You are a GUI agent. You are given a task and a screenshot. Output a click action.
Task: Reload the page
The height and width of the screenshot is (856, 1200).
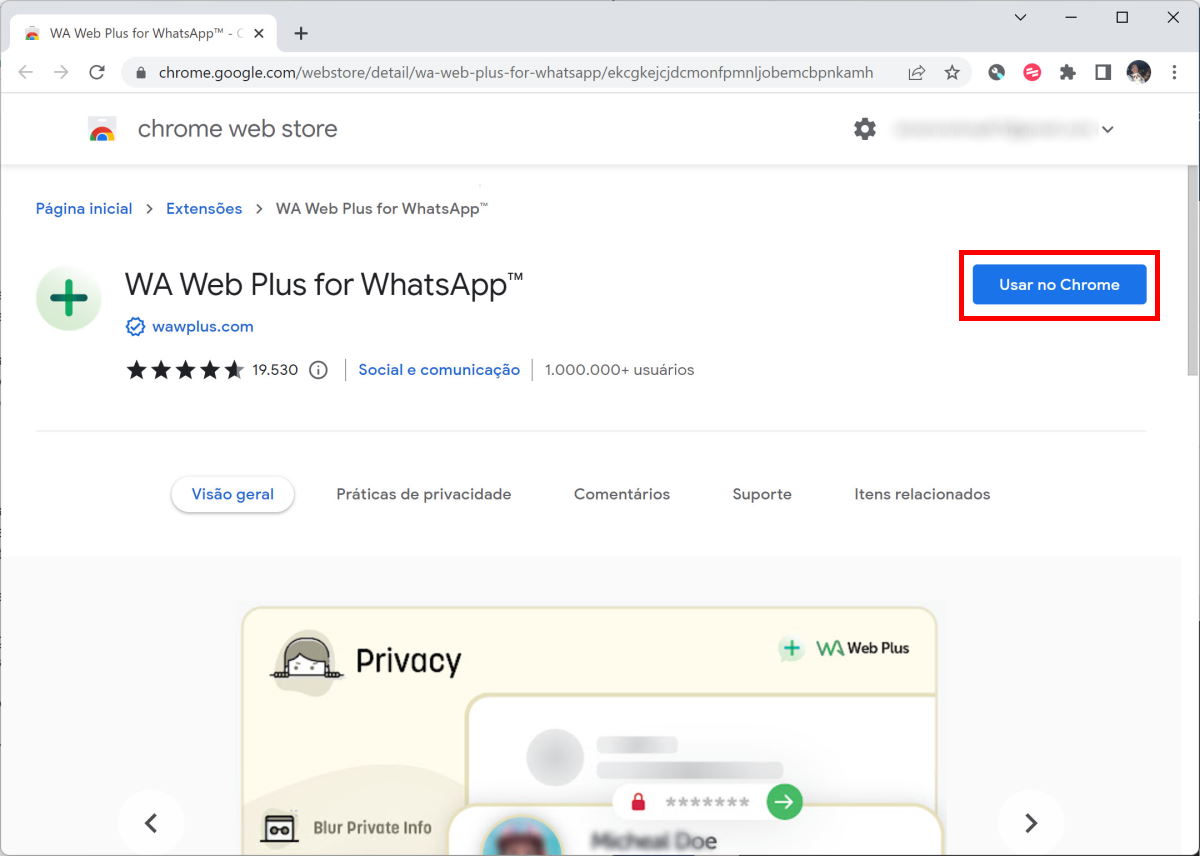[x=97, y=72]
